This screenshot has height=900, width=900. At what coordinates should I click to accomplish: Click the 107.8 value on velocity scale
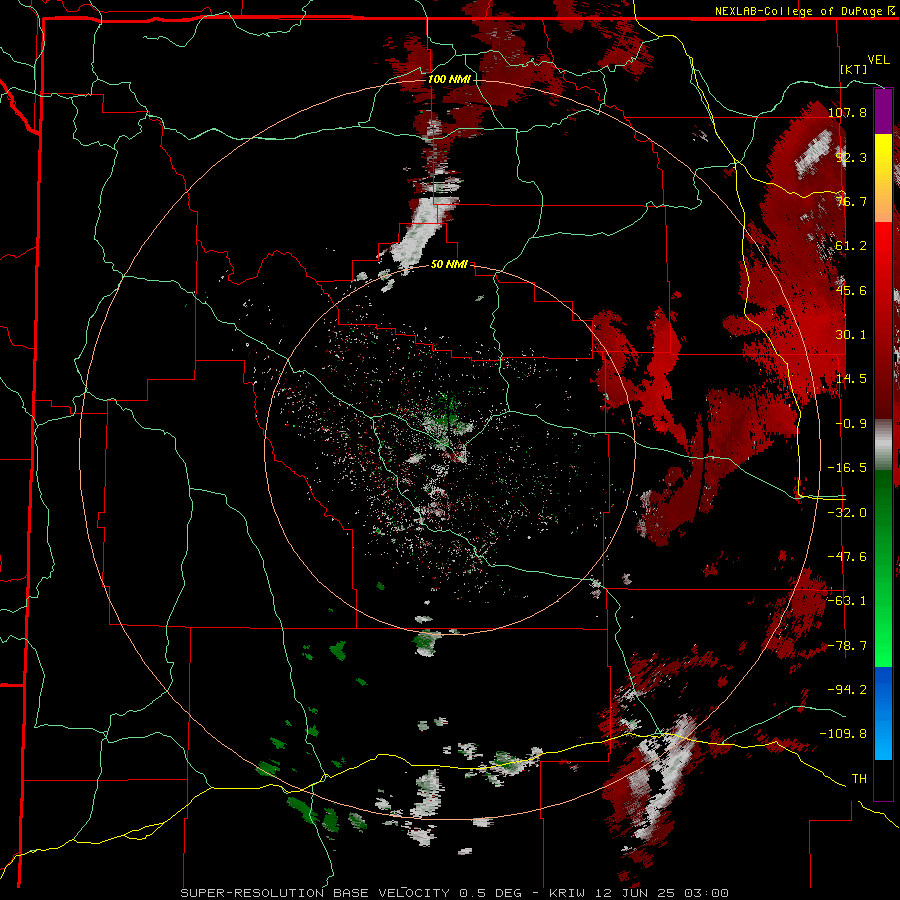847,112
